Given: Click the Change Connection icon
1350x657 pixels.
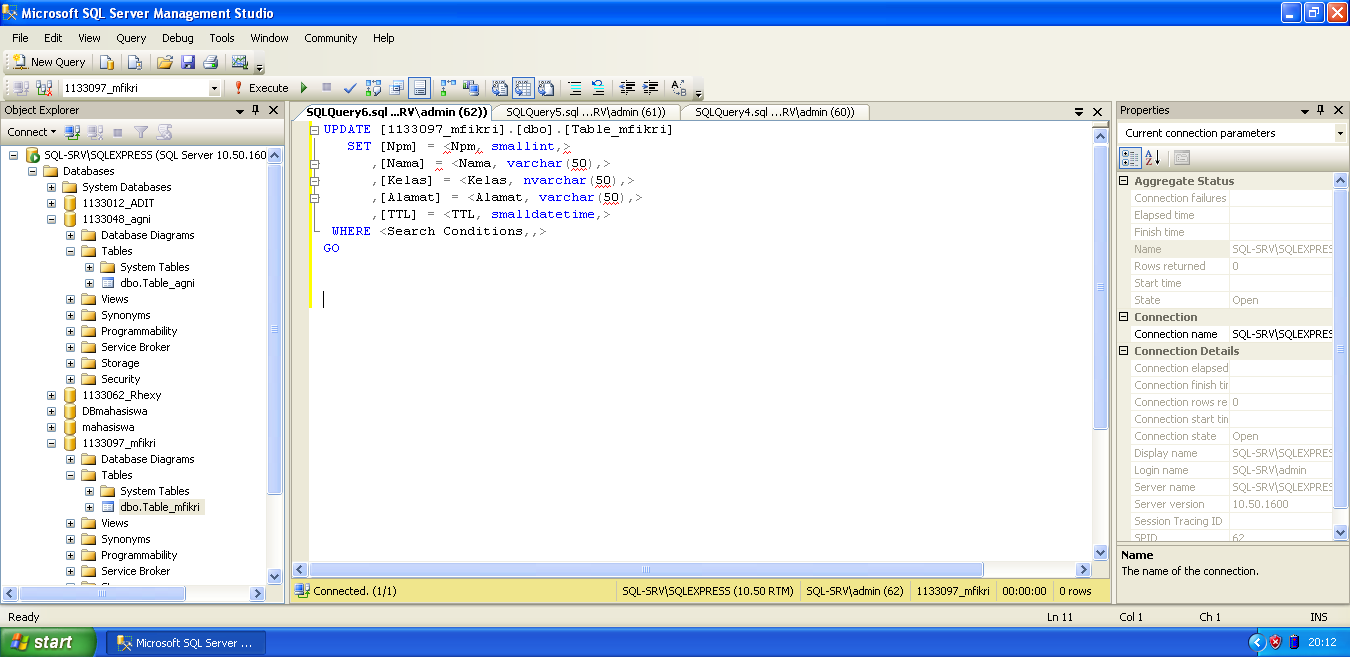Looking at the screenshot, I should [x=44, y=88].
